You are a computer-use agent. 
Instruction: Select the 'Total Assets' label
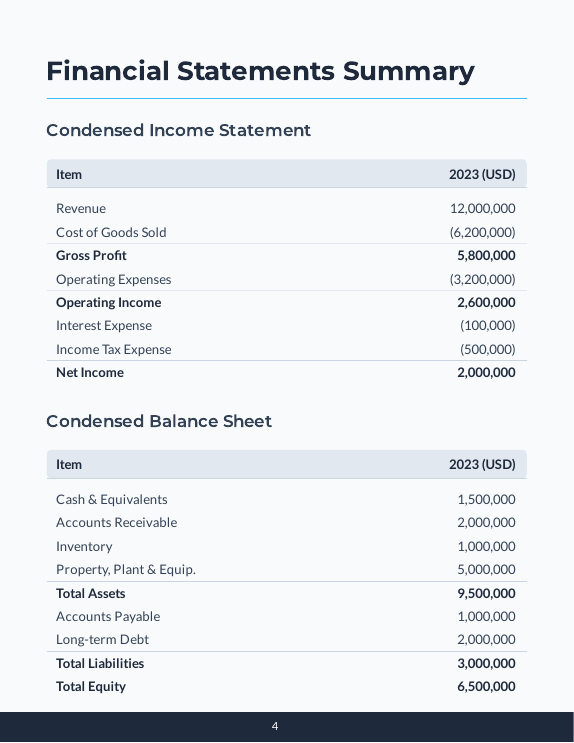point(91,593)
